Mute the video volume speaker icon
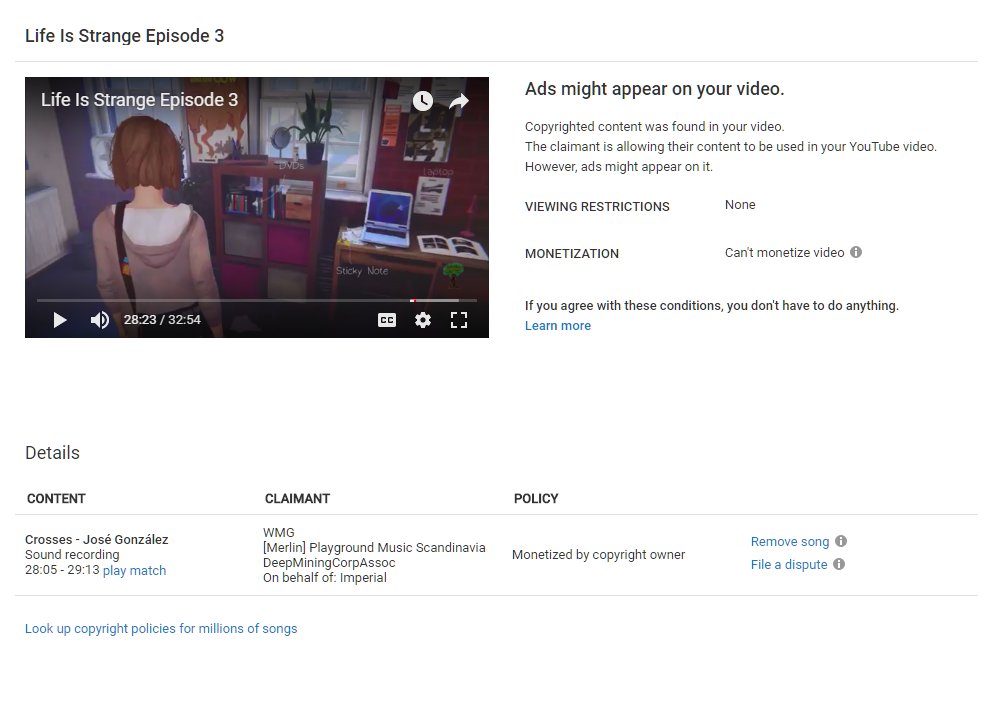The width and height of the screenshot is (993, 706). click(x=99, y=320)
